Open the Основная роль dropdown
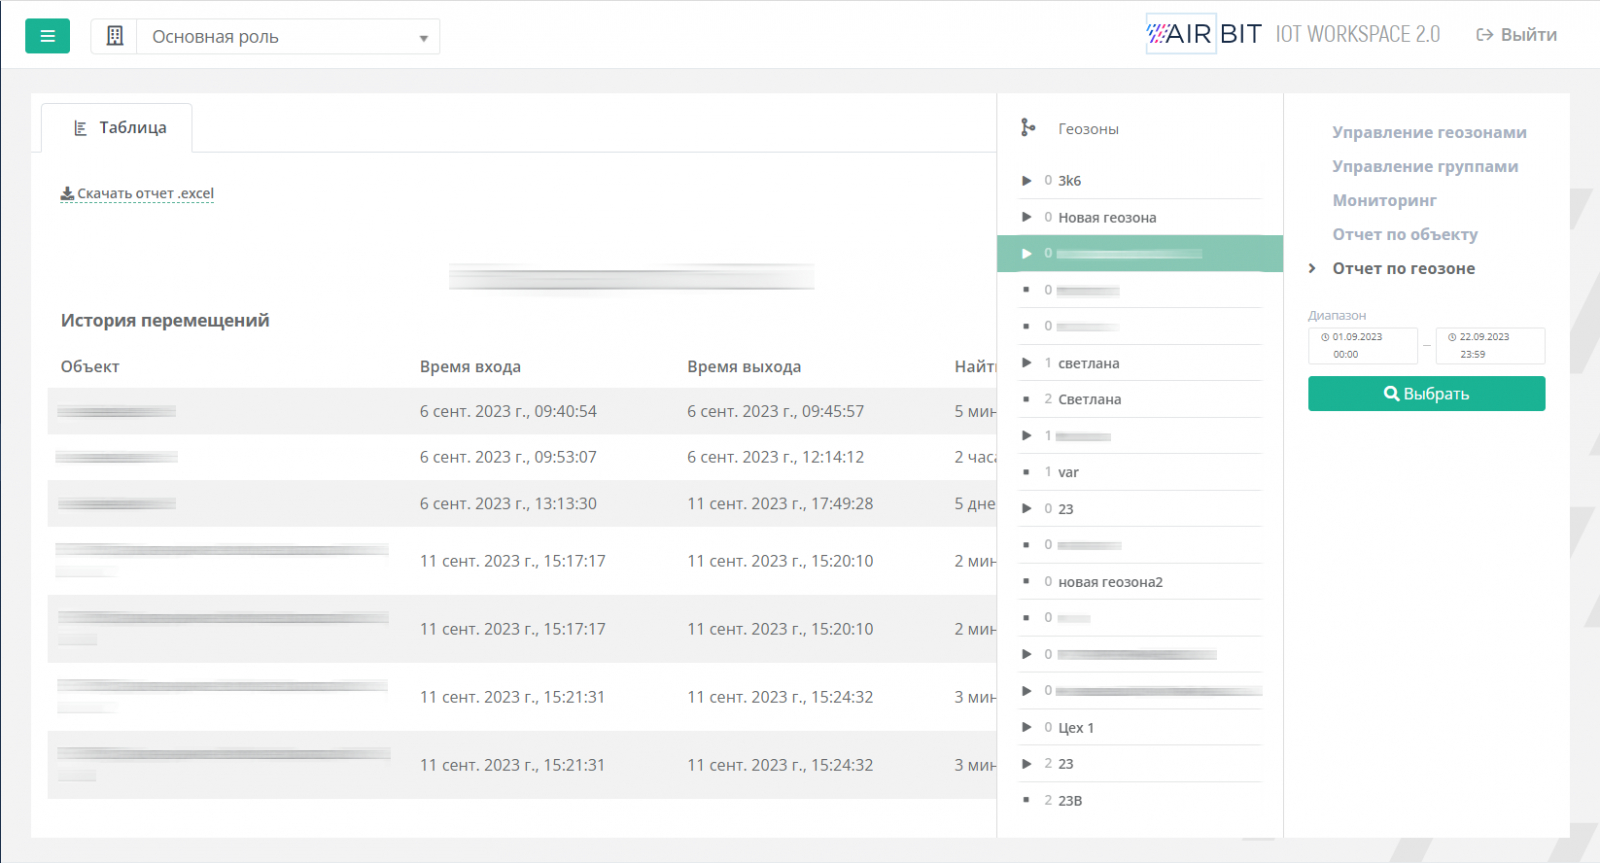 click(288, 37)
